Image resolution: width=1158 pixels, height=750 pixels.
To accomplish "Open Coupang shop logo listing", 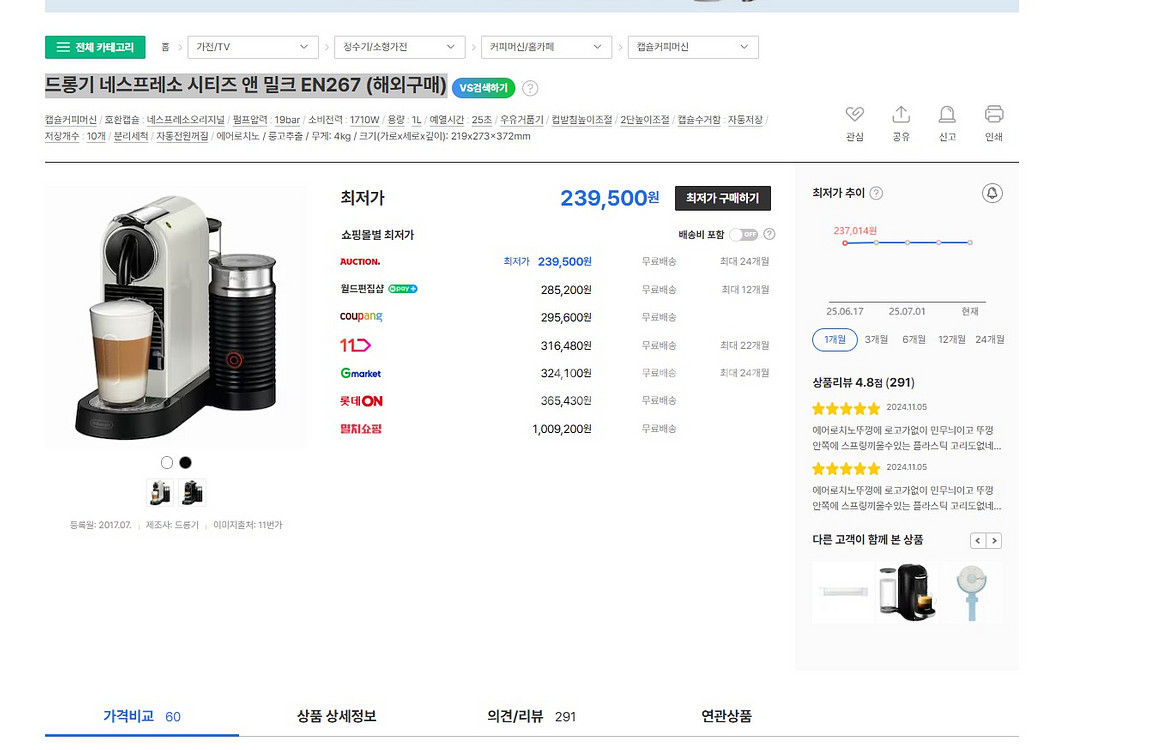I will (361, 317).
